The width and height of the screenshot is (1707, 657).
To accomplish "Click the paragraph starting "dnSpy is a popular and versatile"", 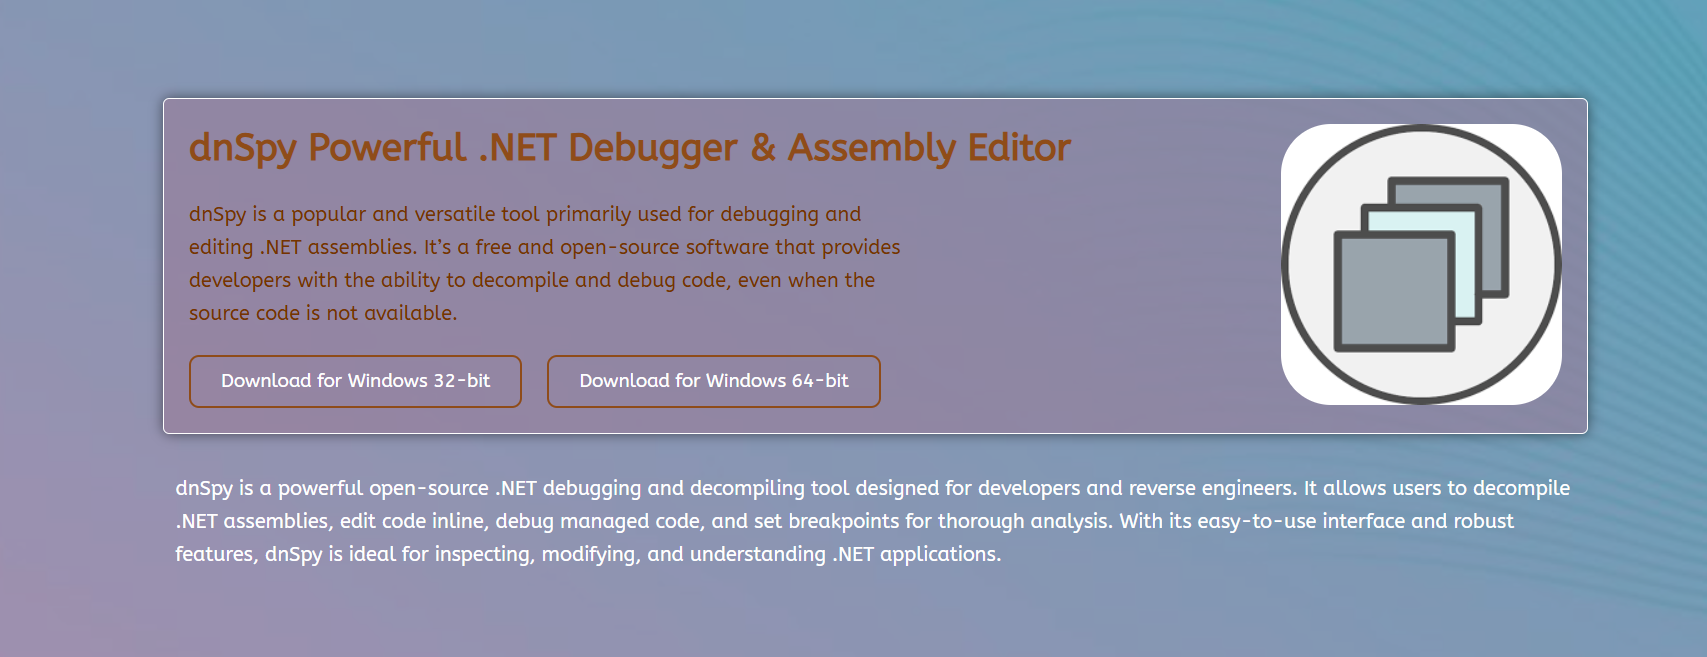I will (x=545, y=263).
